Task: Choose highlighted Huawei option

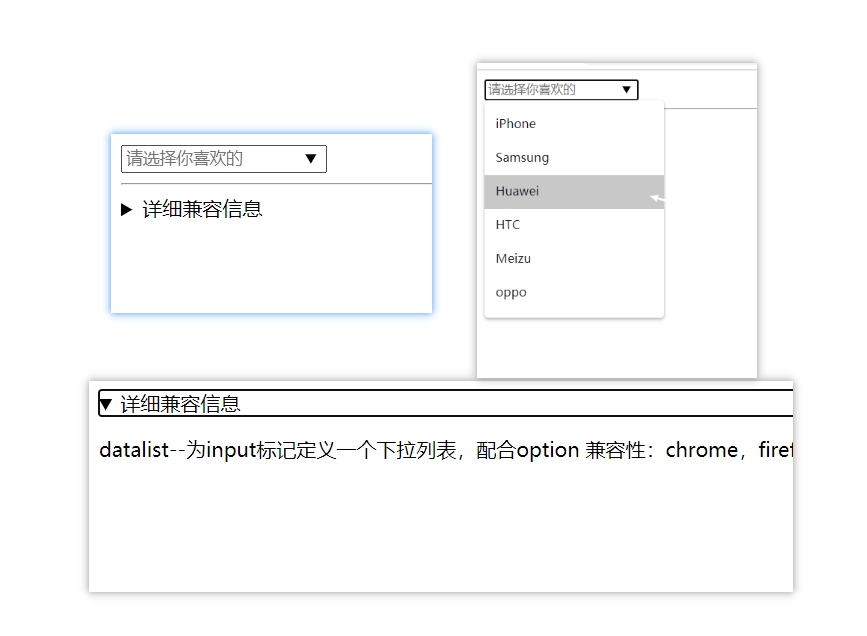Action: point(574,191)
